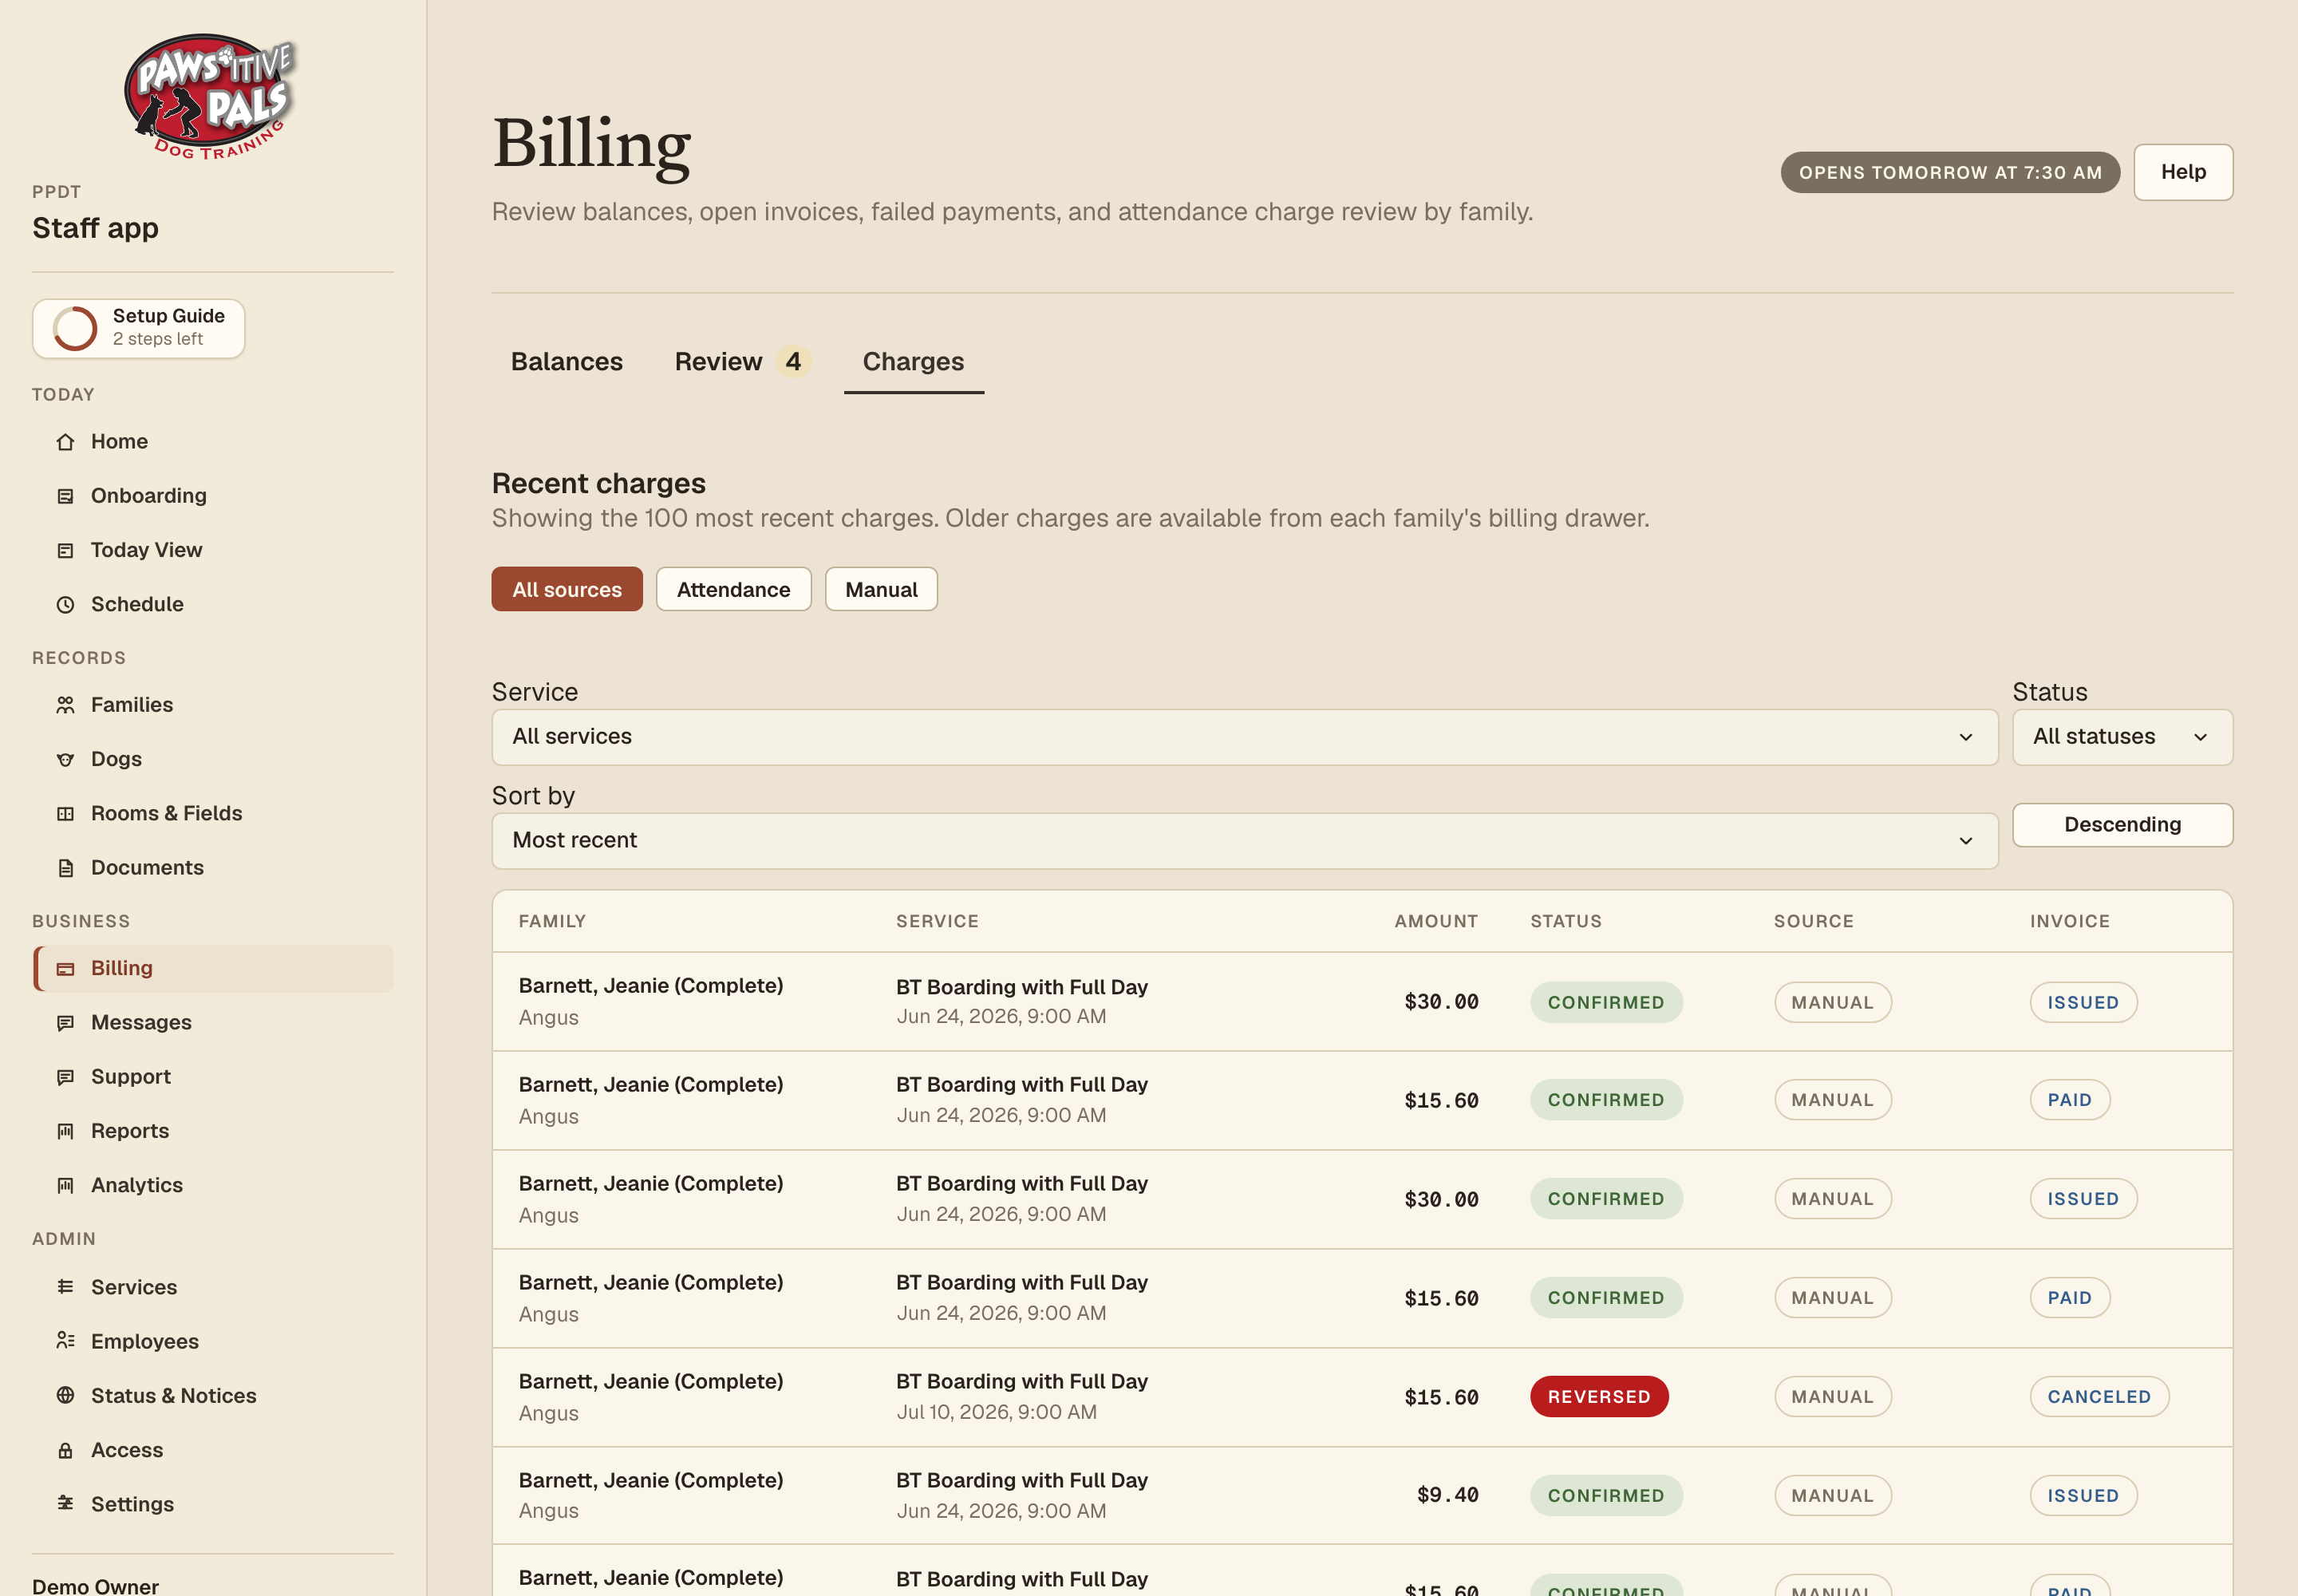The height and width of the screenshot is (1596, 2298).
Task: Click the Setup Guide progress ring
Action: point(75,328)
